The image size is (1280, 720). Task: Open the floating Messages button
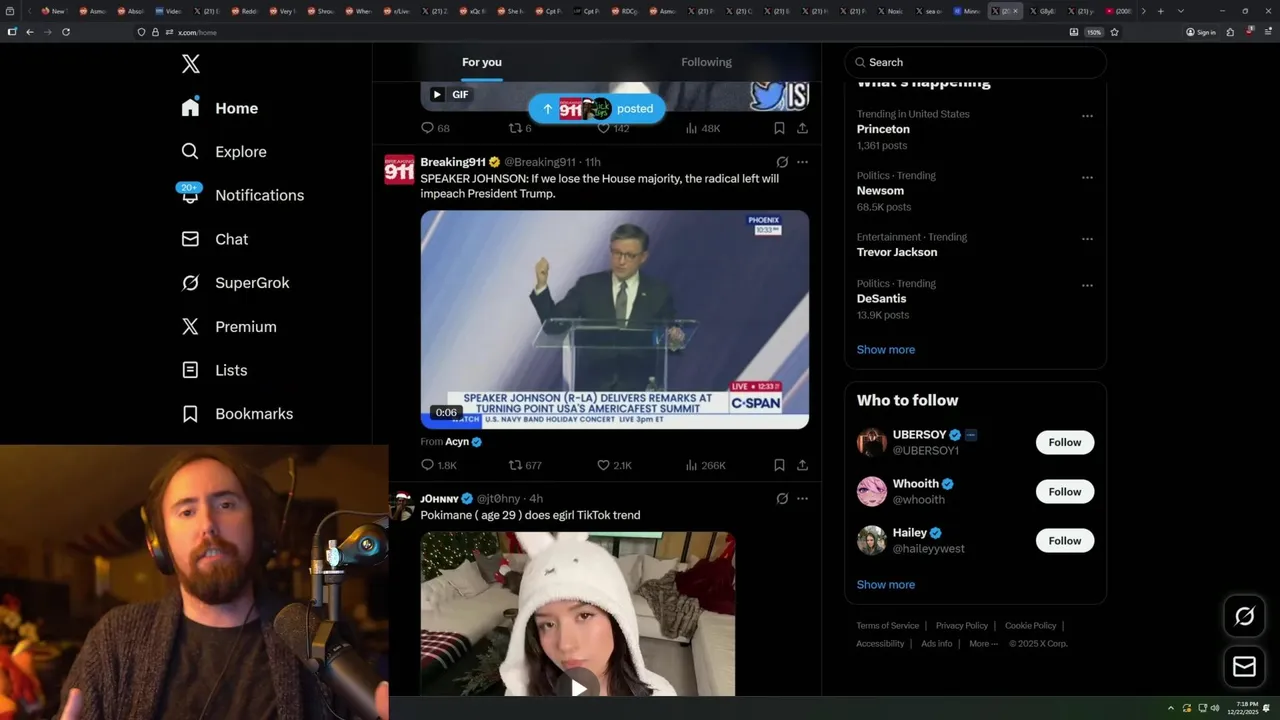coord(1245,666)
